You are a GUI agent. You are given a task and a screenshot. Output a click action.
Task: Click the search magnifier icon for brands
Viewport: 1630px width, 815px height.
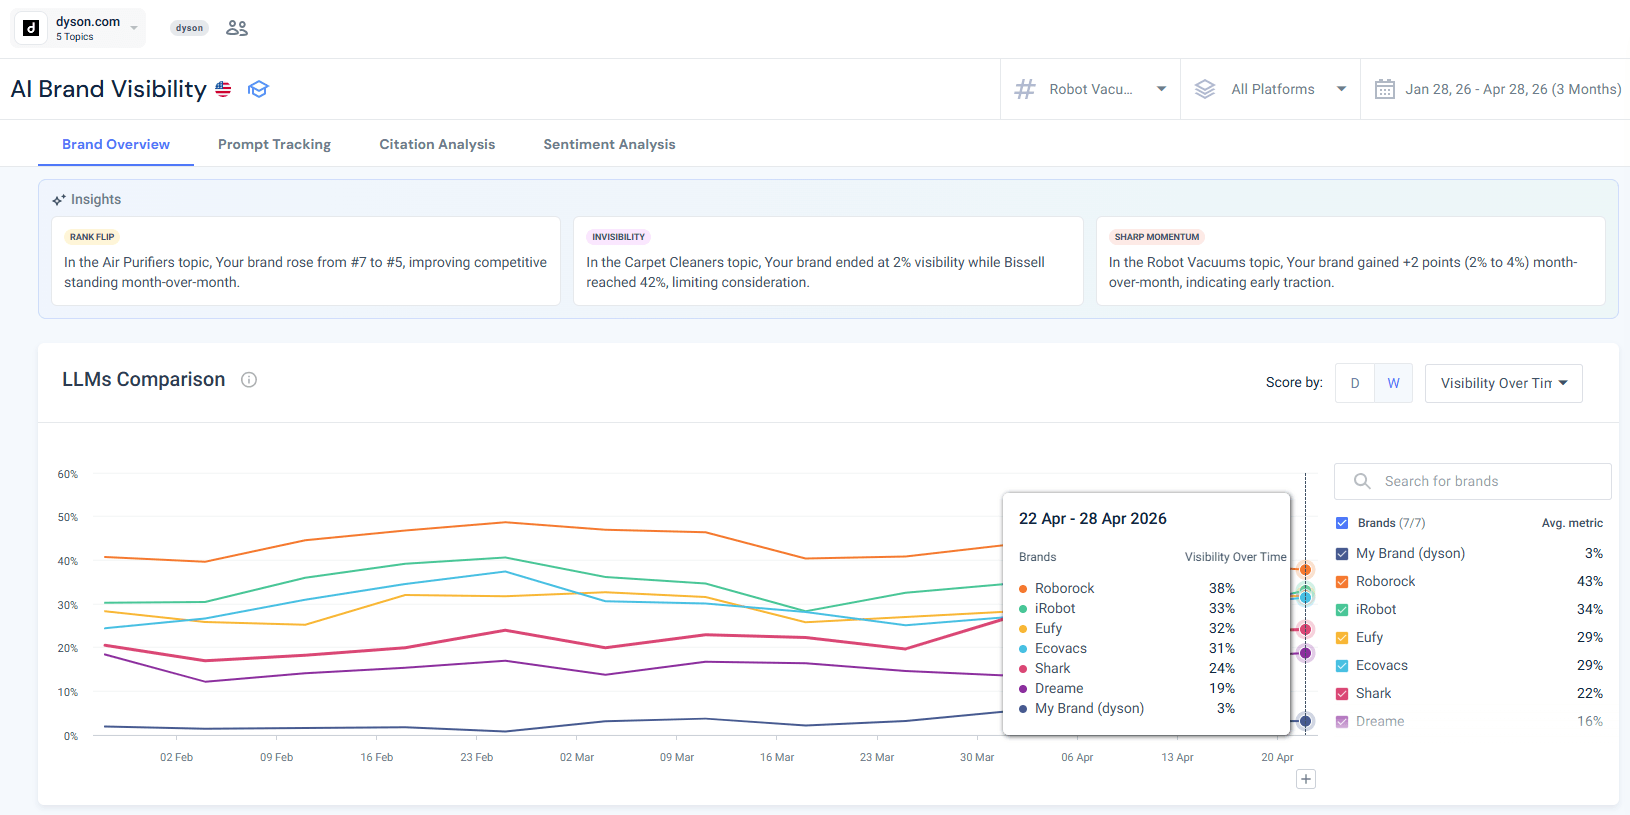pos(1362,481)
